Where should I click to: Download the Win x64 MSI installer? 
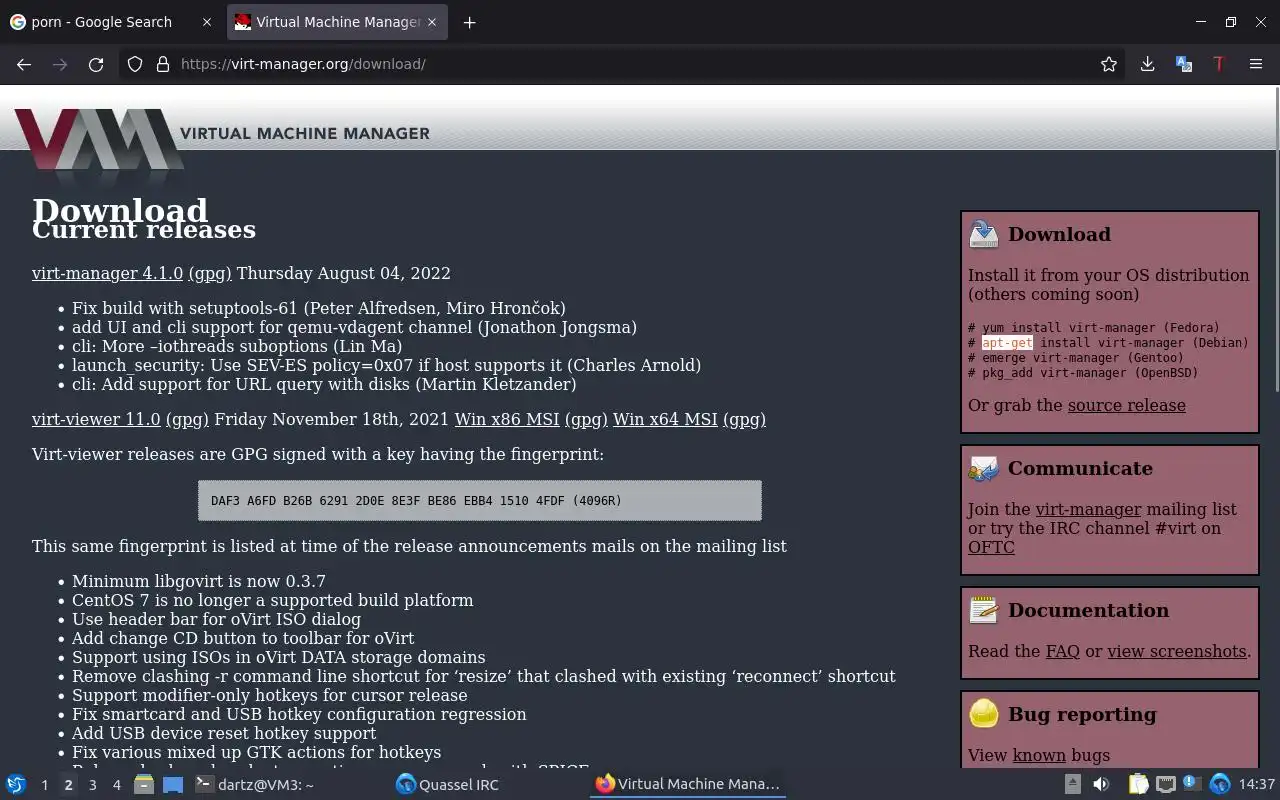(665, 419)
